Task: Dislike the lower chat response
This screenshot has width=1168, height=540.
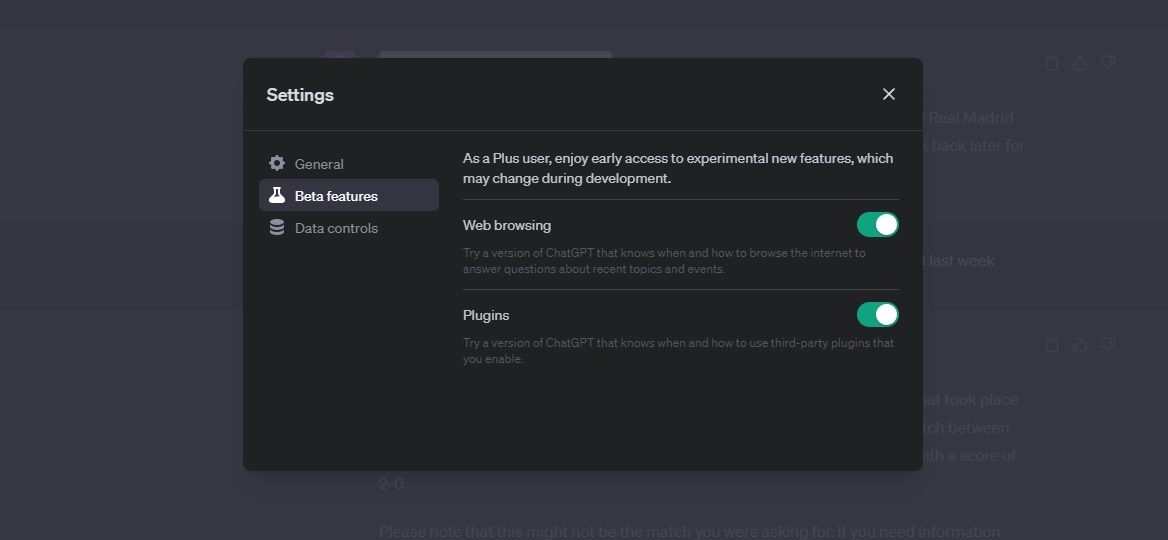Action: tap(1107, 345)
